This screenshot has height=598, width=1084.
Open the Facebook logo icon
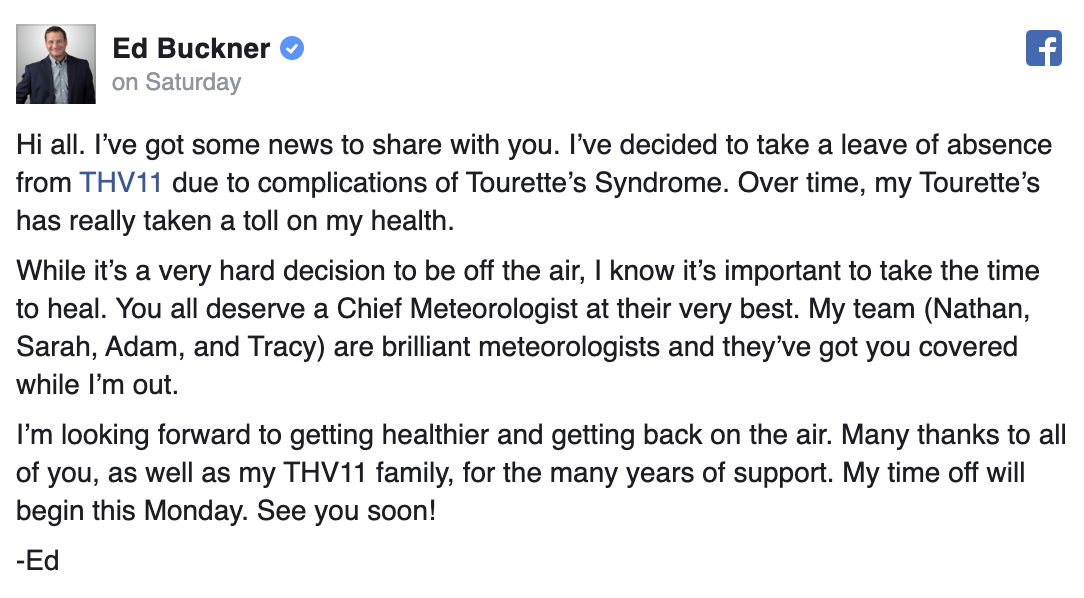[1044, 48]
